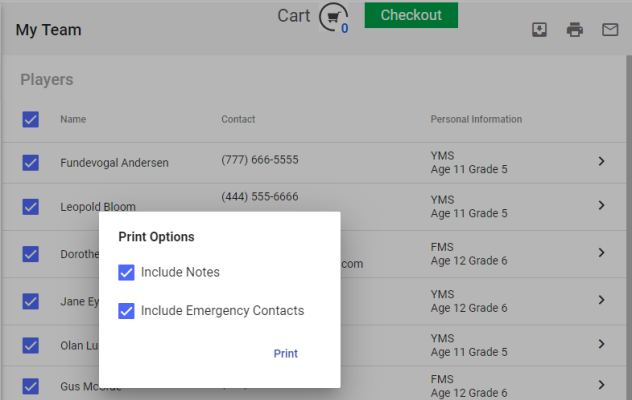The width and height of the screenshot is (632, 400).
Task: Toggle the select-all players checkbox
Action: pos(31,120)
